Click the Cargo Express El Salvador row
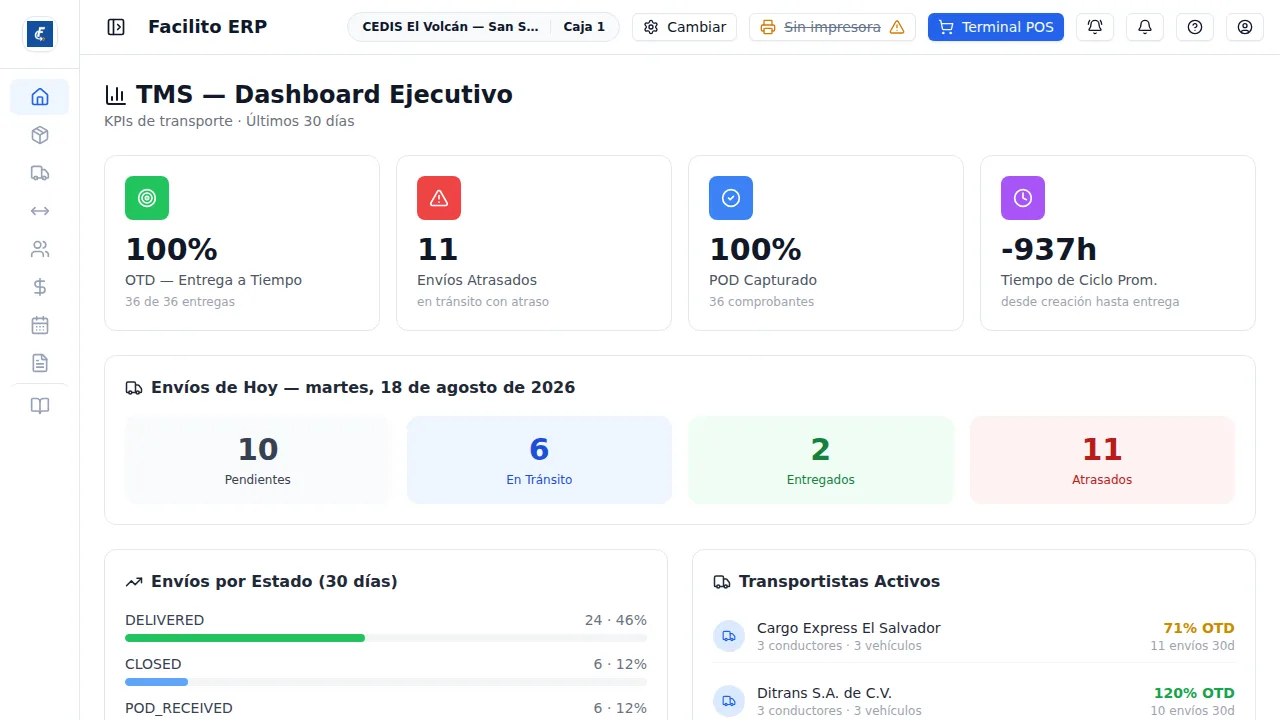 coord(974,636)
